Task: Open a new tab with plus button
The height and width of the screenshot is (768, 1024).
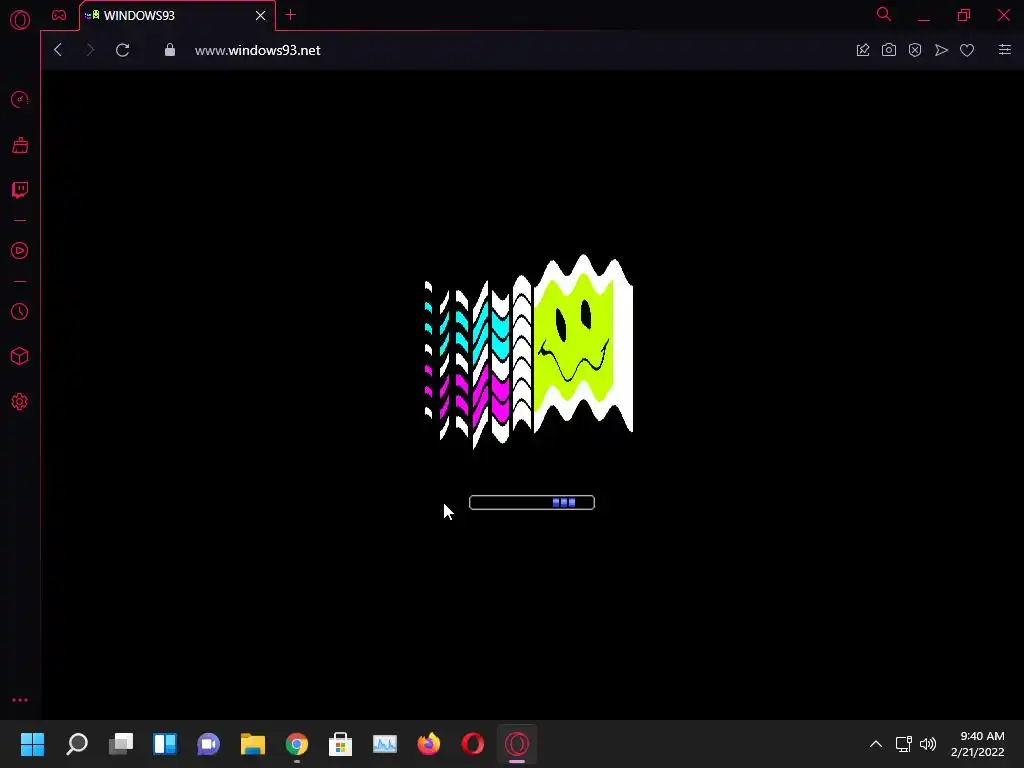Action: (x=291, y=15)
